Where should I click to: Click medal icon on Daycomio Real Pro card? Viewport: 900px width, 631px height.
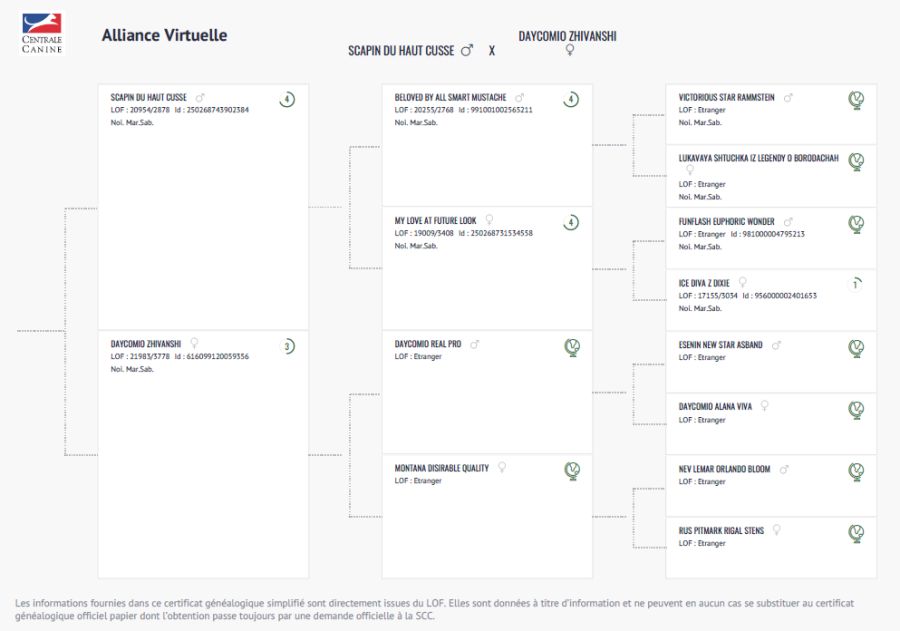572,347
